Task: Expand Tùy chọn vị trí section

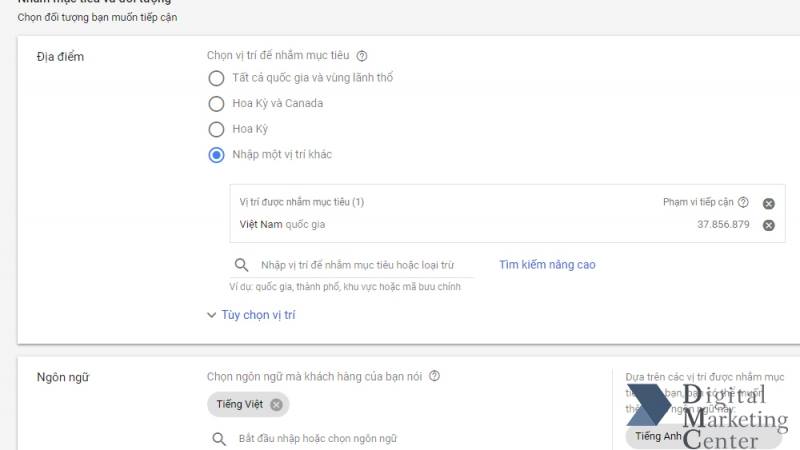Action: (258, 315)
